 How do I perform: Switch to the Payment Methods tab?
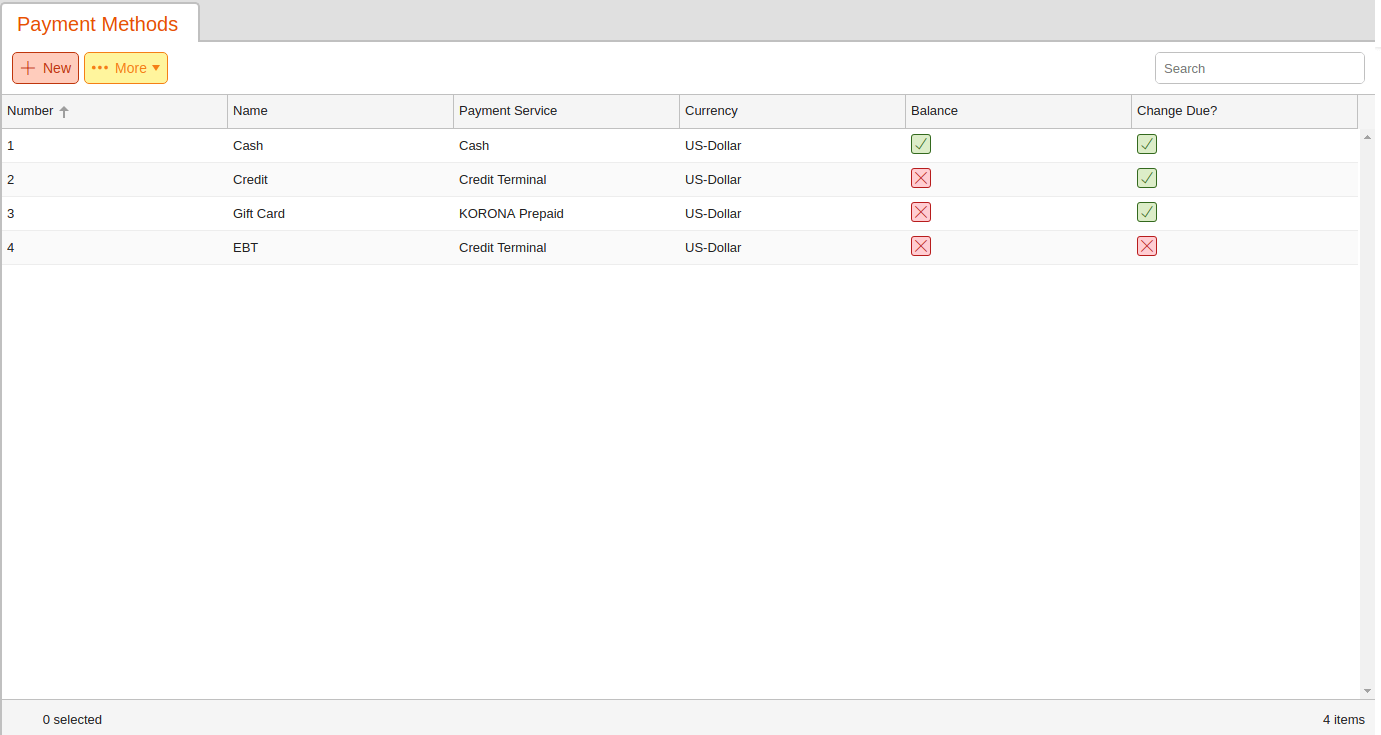coord(98,24)
